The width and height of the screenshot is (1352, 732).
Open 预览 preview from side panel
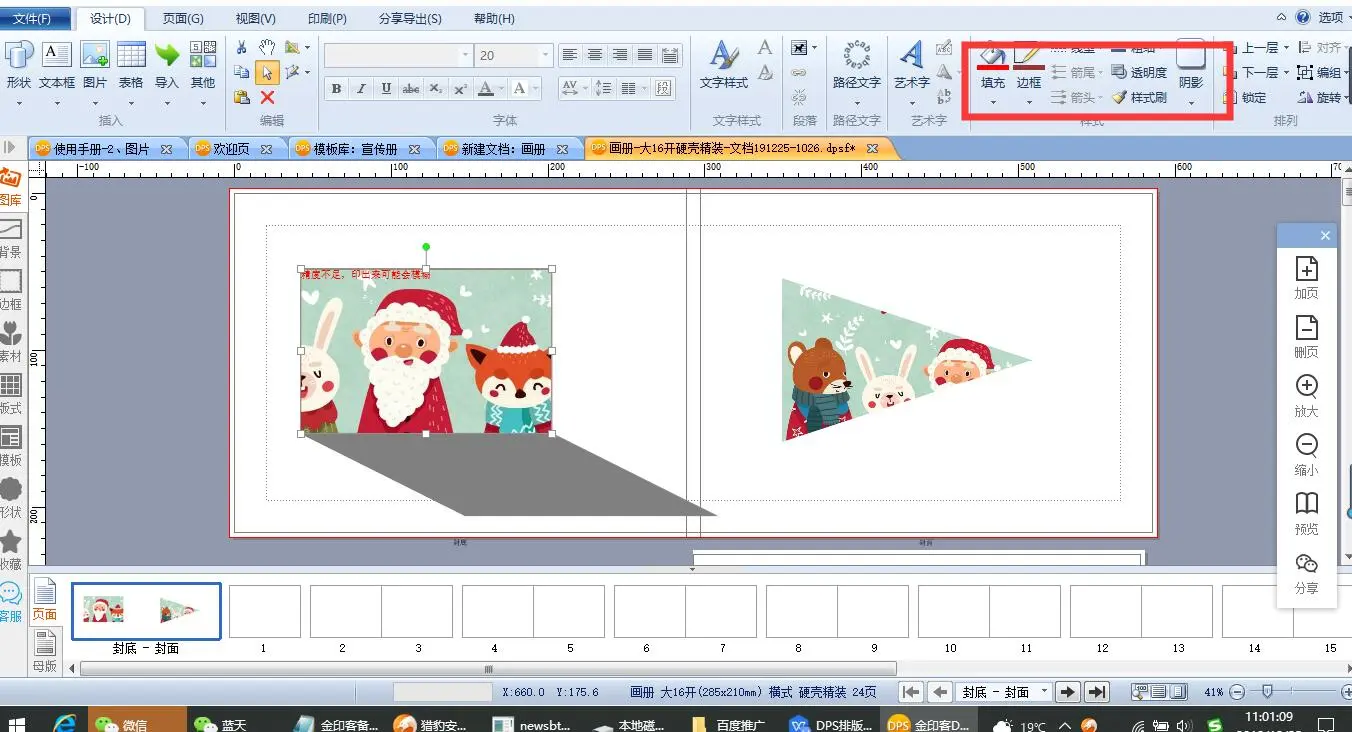coord(1306,513)
